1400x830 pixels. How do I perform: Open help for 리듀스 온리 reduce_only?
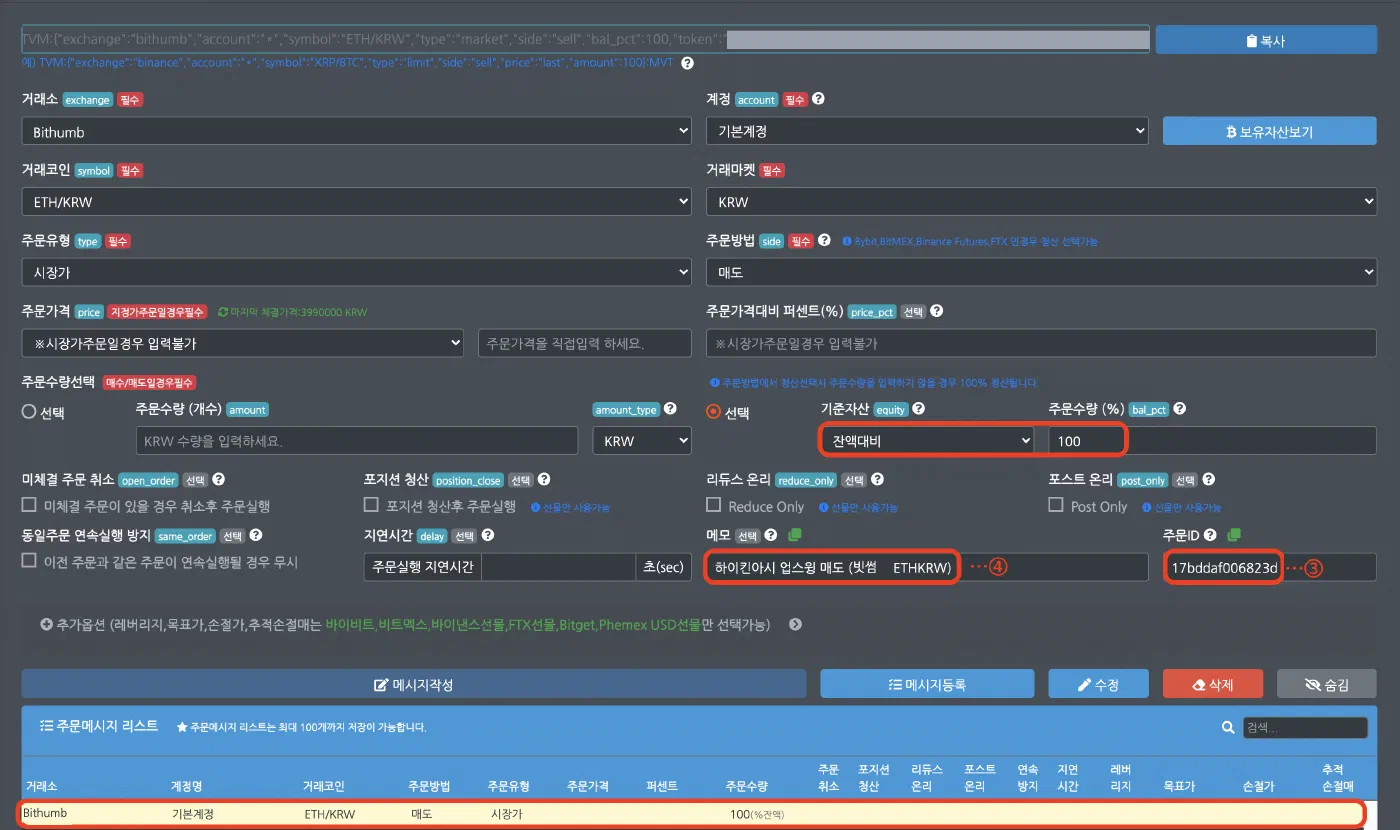876,480
